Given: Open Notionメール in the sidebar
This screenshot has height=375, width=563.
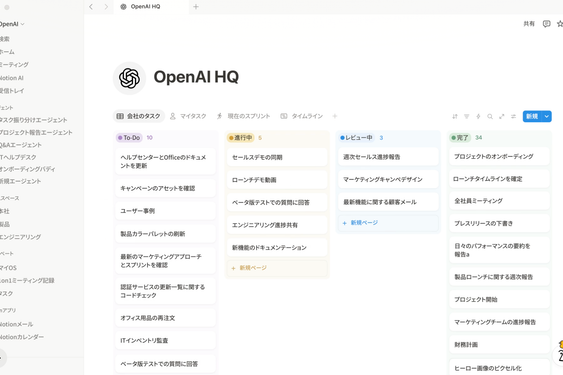Looking at the screenshot, I should pos(17,324).
